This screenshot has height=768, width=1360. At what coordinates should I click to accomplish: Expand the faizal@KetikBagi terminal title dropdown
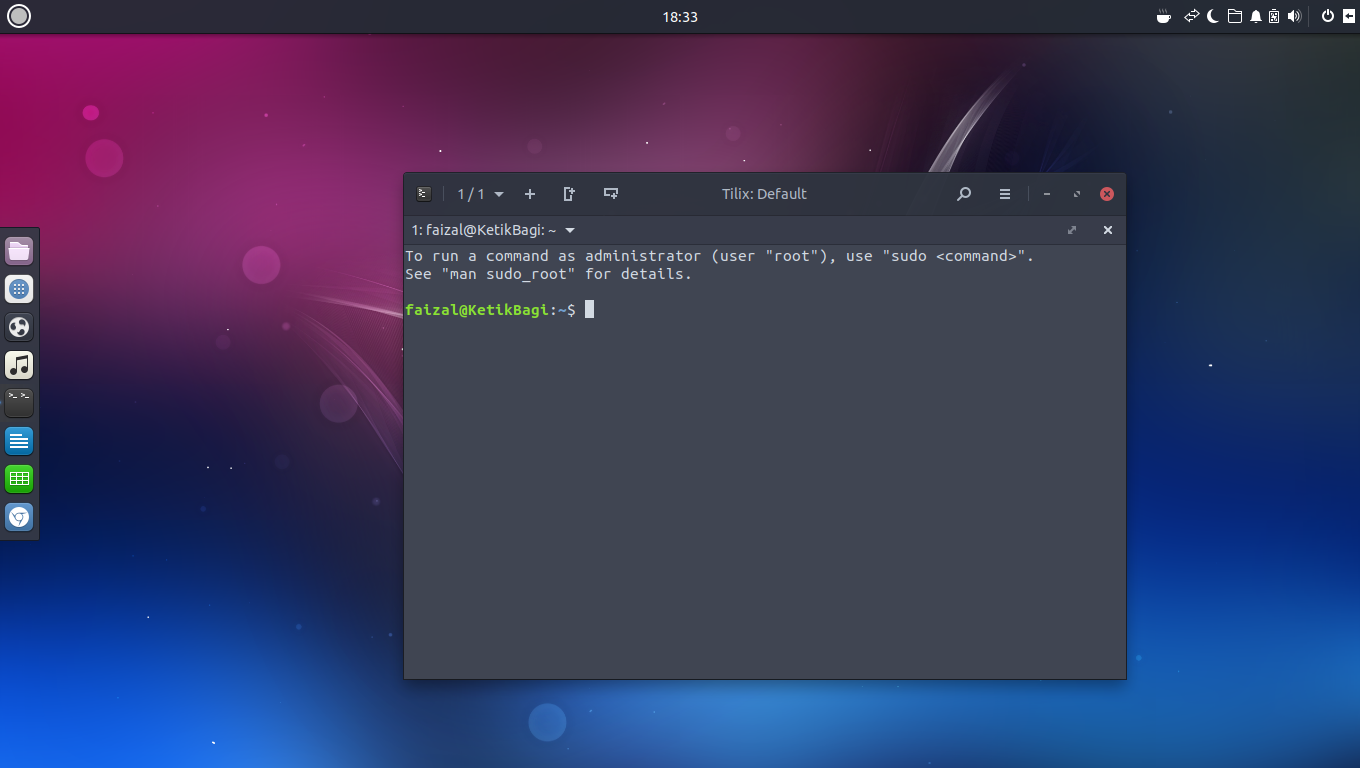click(x=570, y=230)
